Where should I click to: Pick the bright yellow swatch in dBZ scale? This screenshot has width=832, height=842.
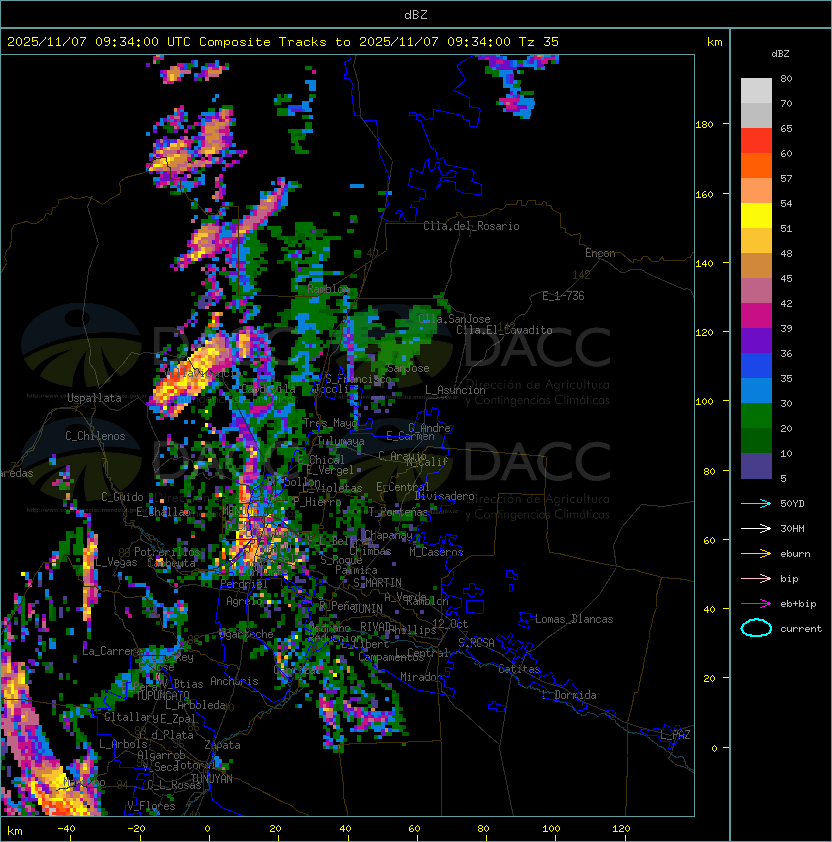(x=756, y=215)
